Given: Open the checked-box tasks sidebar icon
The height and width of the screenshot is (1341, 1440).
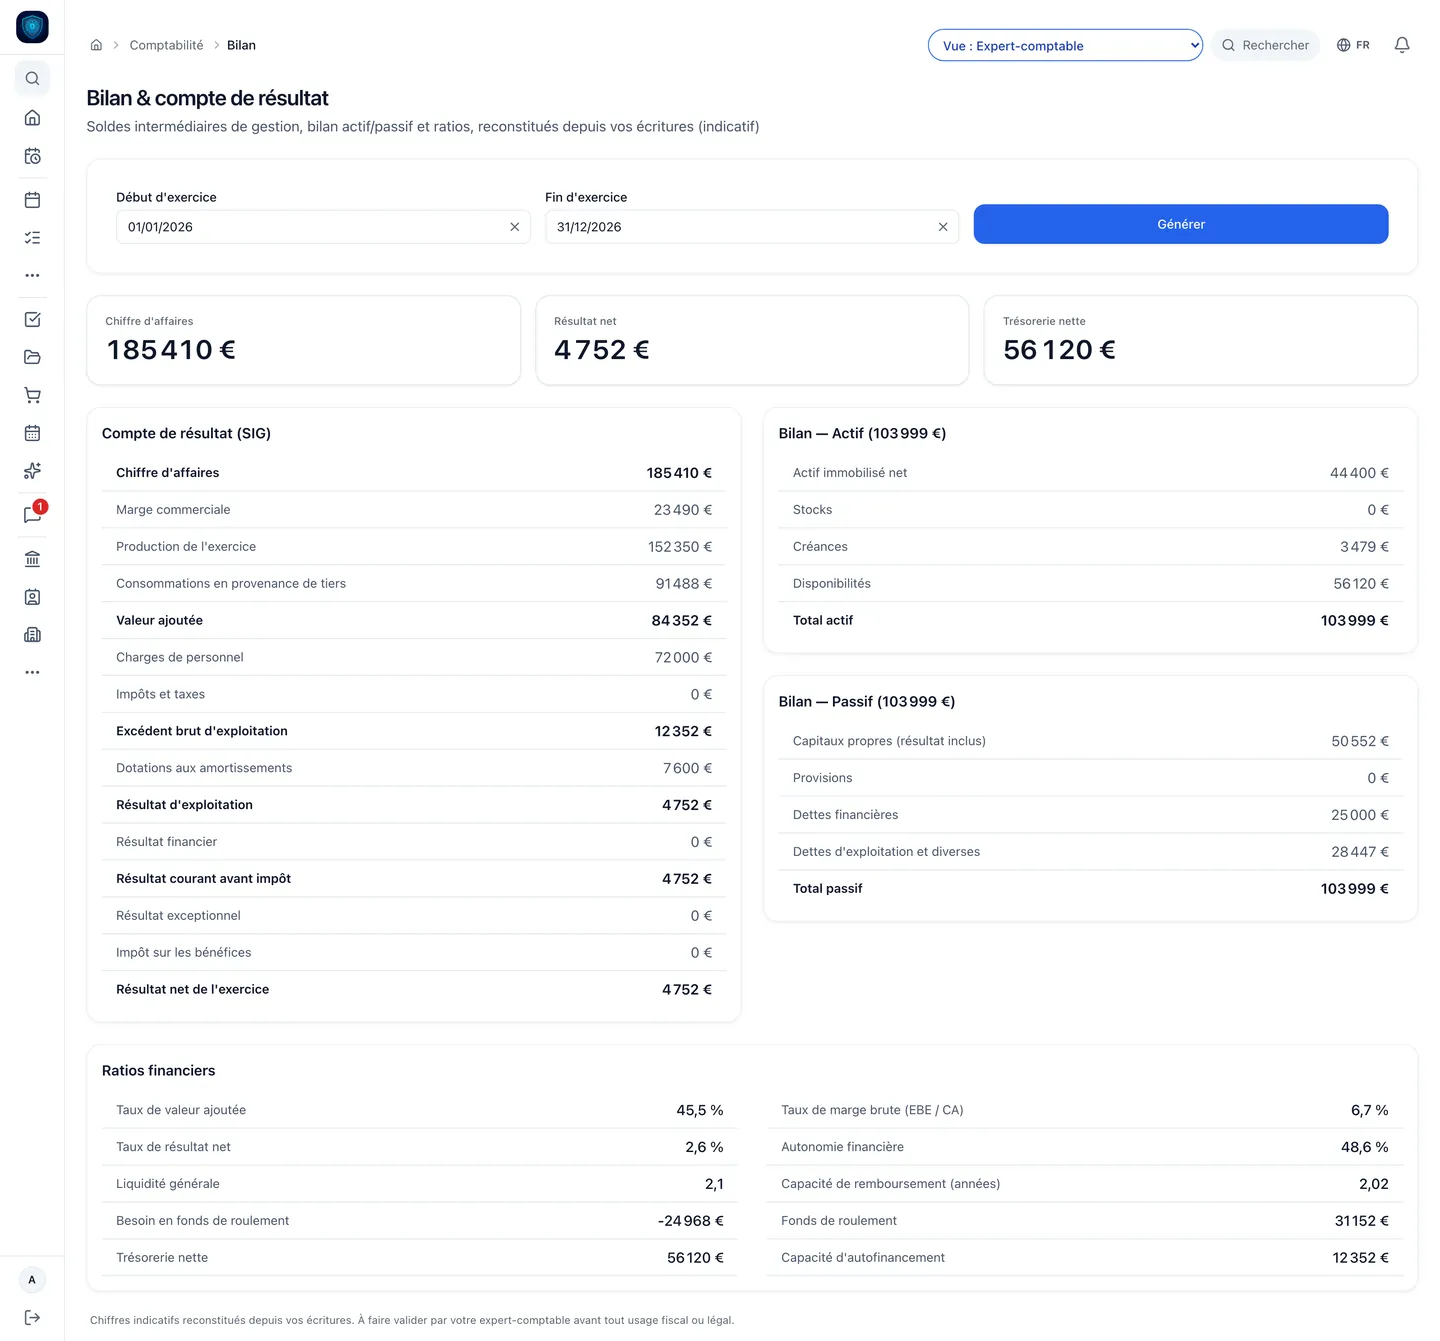Looking at the screenshot, I should coord(32,320).
